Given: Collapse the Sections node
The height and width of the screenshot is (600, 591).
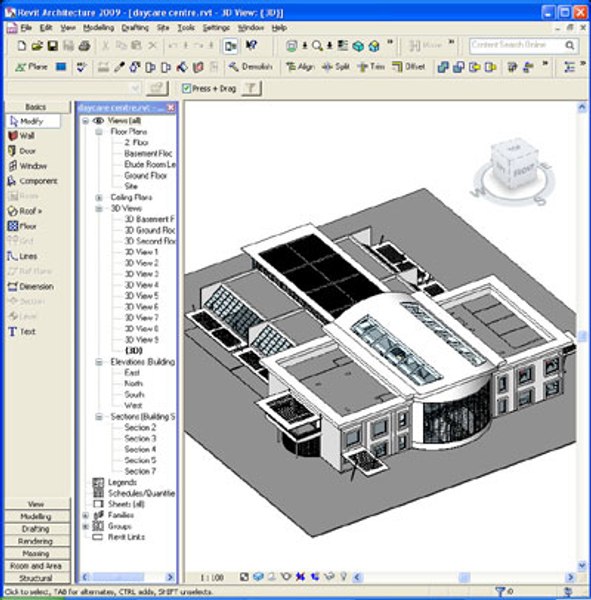Looking at the screenshot, I should pos(99,417).
